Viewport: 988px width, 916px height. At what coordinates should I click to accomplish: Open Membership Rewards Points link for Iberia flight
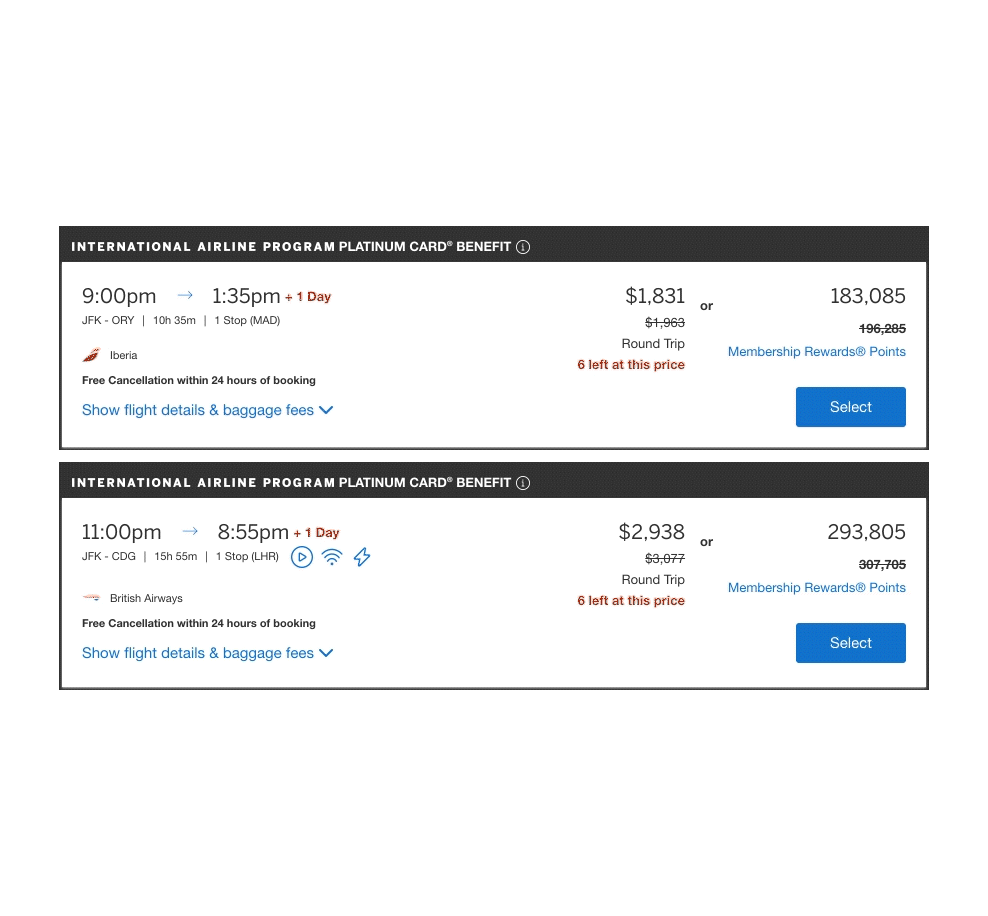tap(816, 351)
